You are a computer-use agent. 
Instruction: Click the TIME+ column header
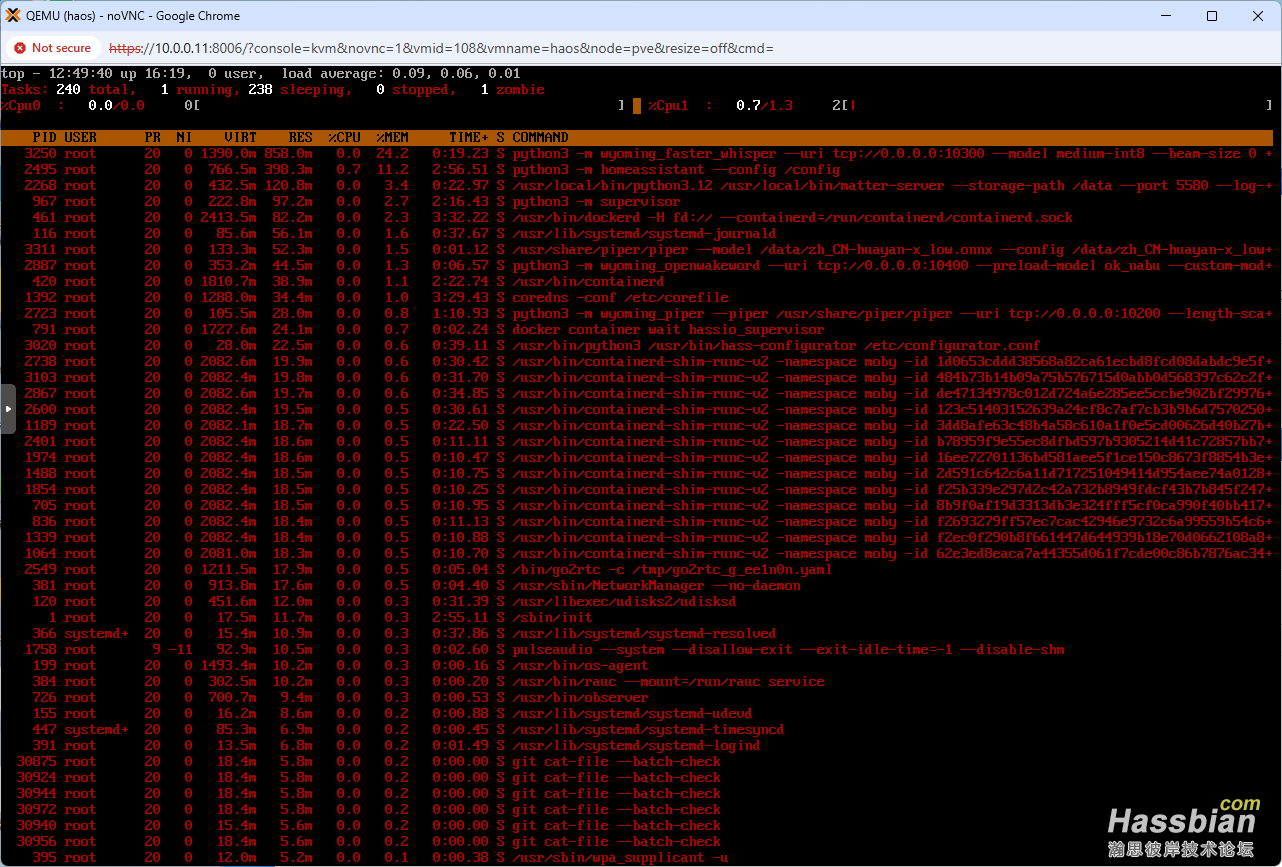click(x=468, y=137)
